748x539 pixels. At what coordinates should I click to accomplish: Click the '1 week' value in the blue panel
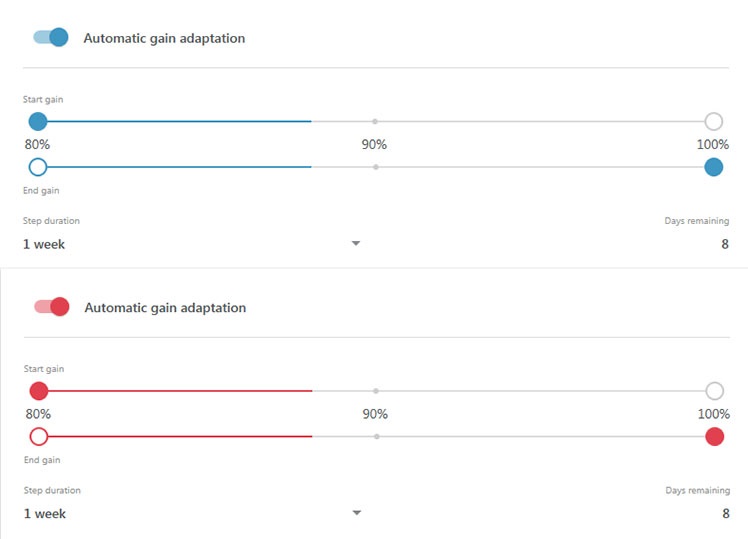tap(44, 244)
